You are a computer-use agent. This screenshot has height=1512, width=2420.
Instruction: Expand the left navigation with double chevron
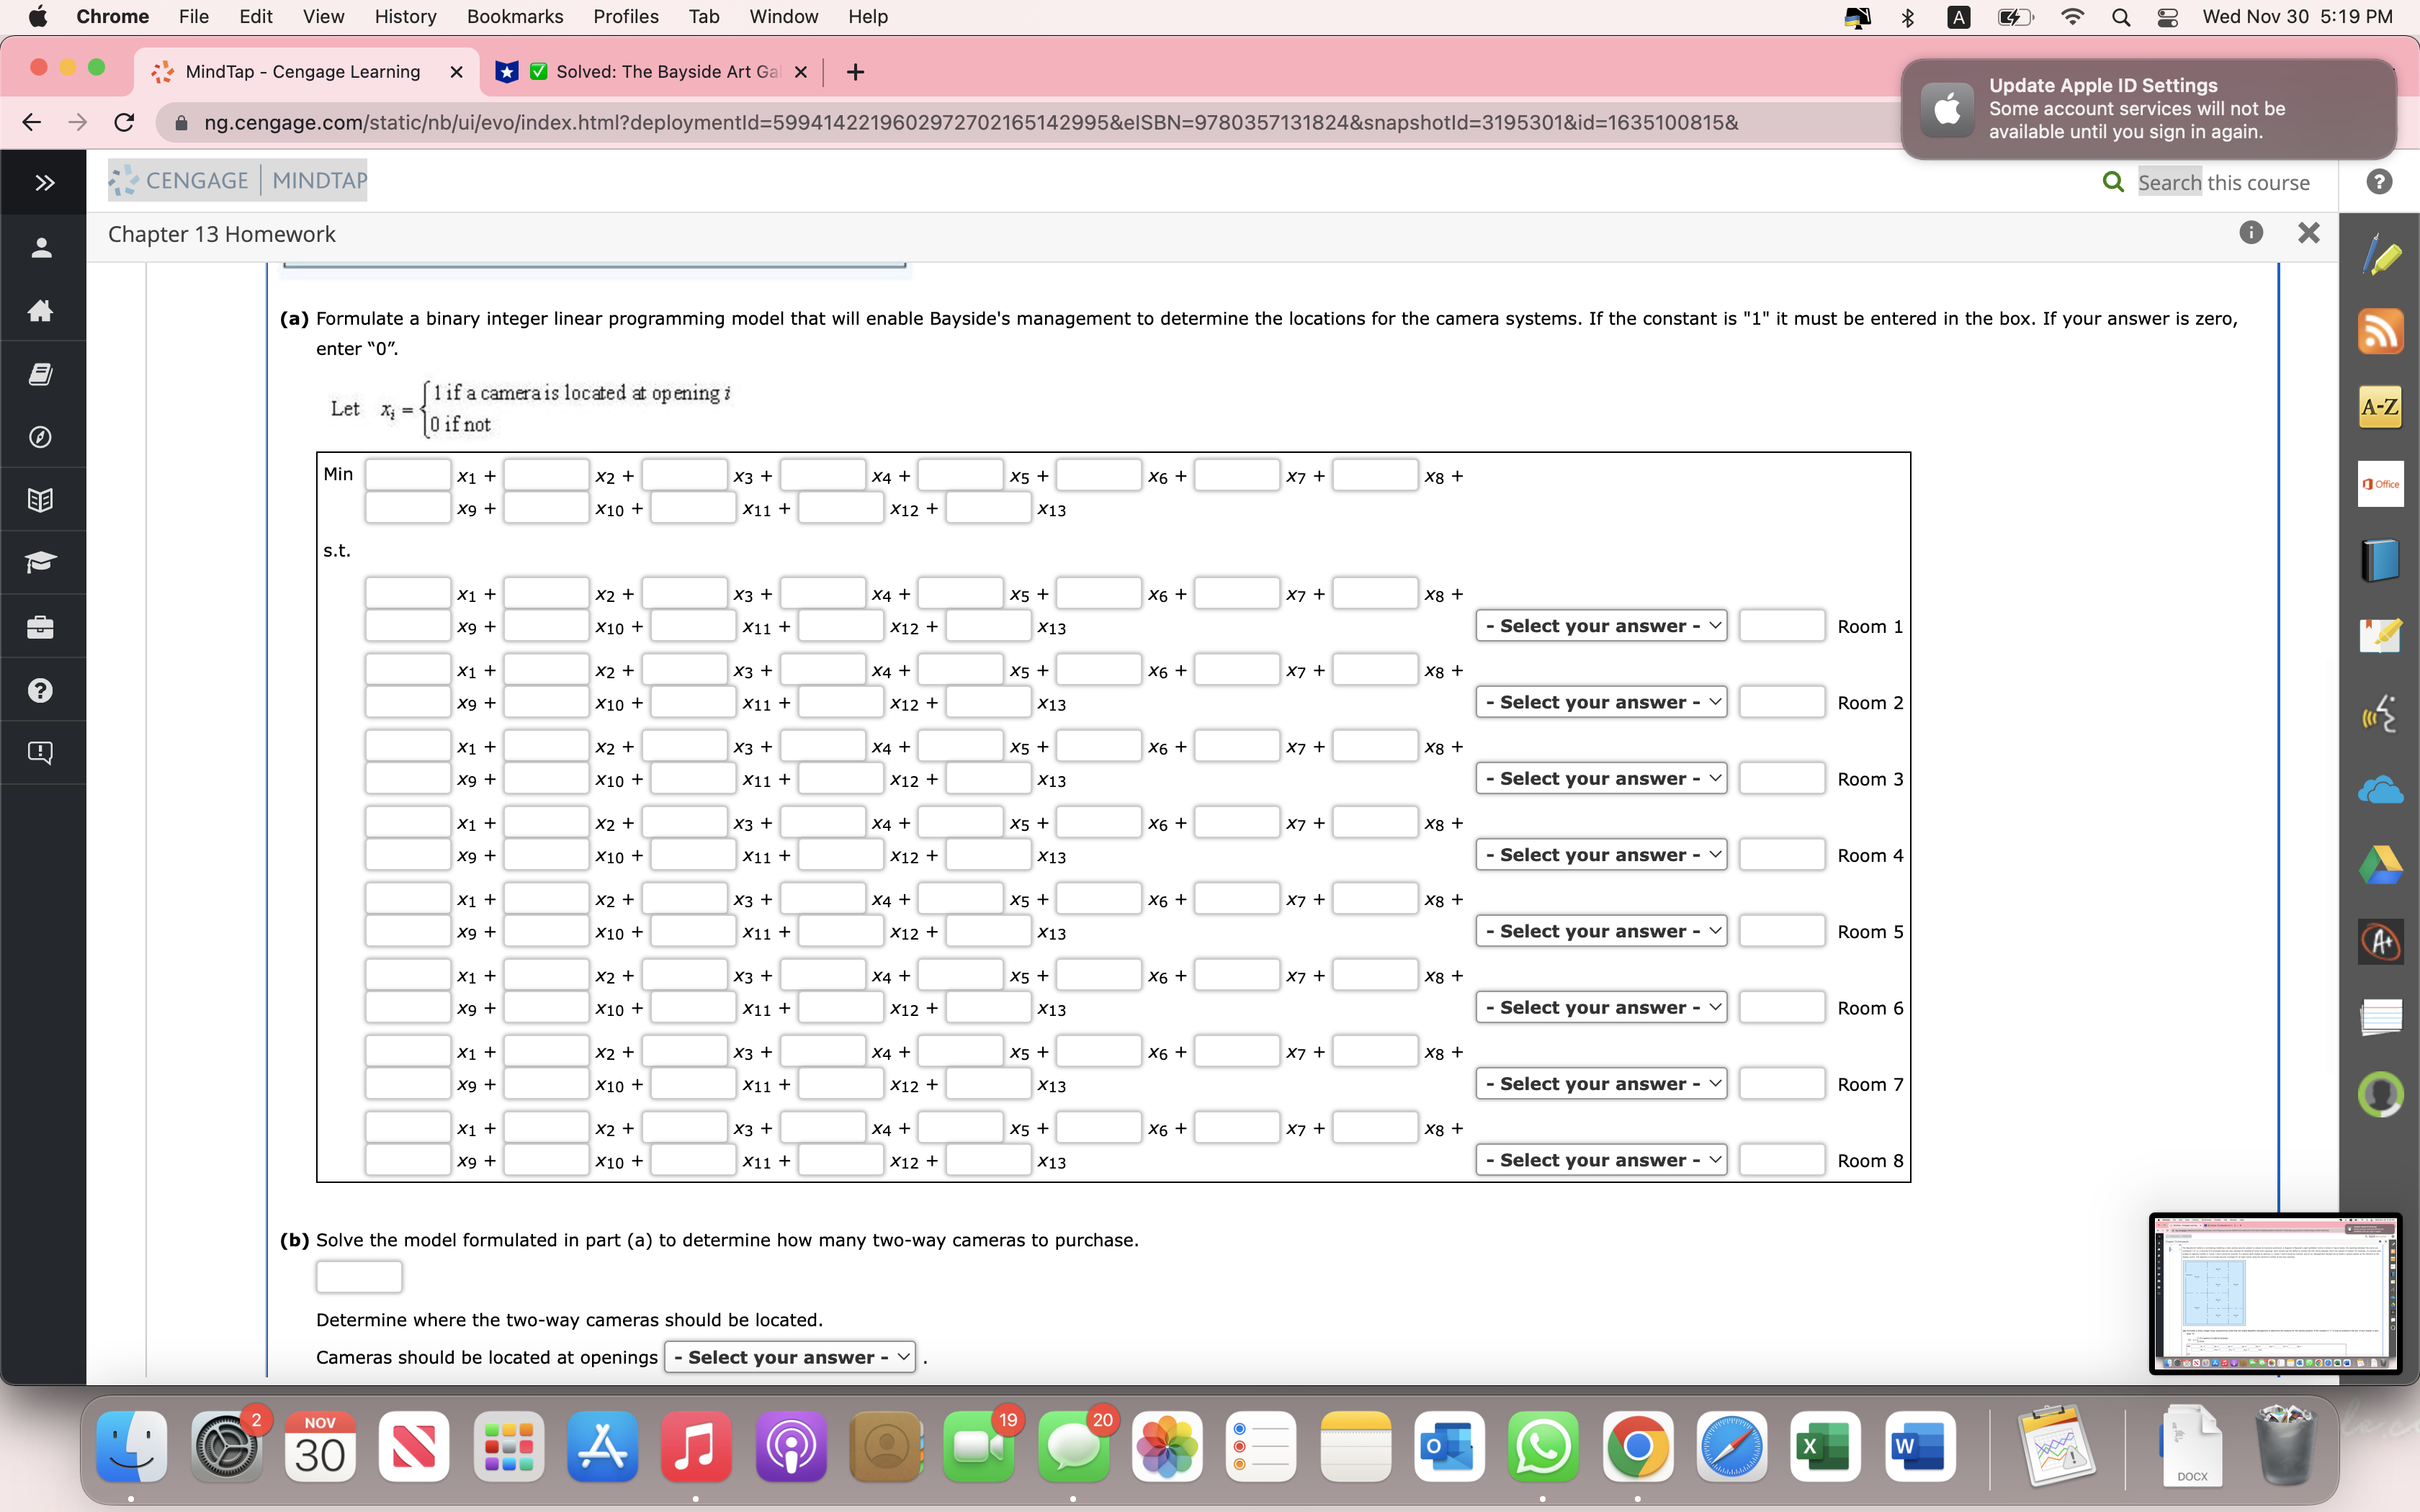click(x=43, y=183)
